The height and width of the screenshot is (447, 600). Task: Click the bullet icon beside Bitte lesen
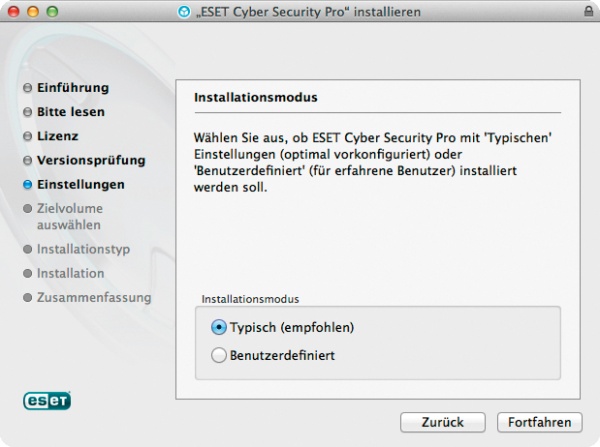(28, 112)
